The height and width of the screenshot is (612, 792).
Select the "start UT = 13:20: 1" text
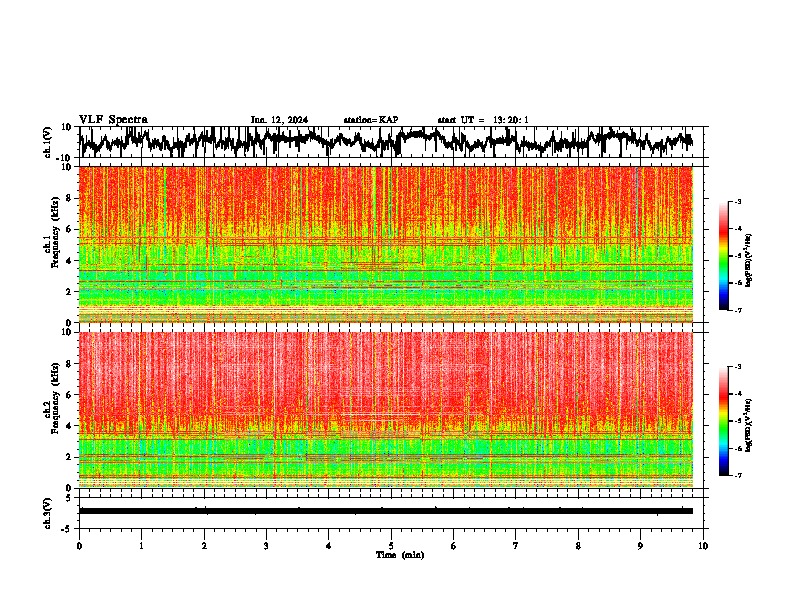(x=483, y=120)
